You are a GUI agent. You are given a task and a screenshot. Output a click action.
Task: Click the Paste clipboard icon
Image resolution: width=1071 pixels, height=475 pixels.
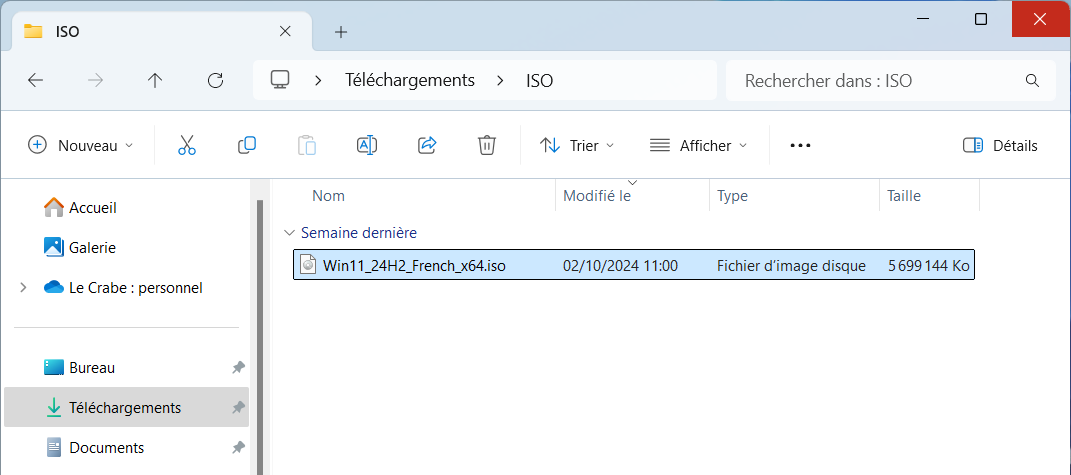[x=307, y=145]
